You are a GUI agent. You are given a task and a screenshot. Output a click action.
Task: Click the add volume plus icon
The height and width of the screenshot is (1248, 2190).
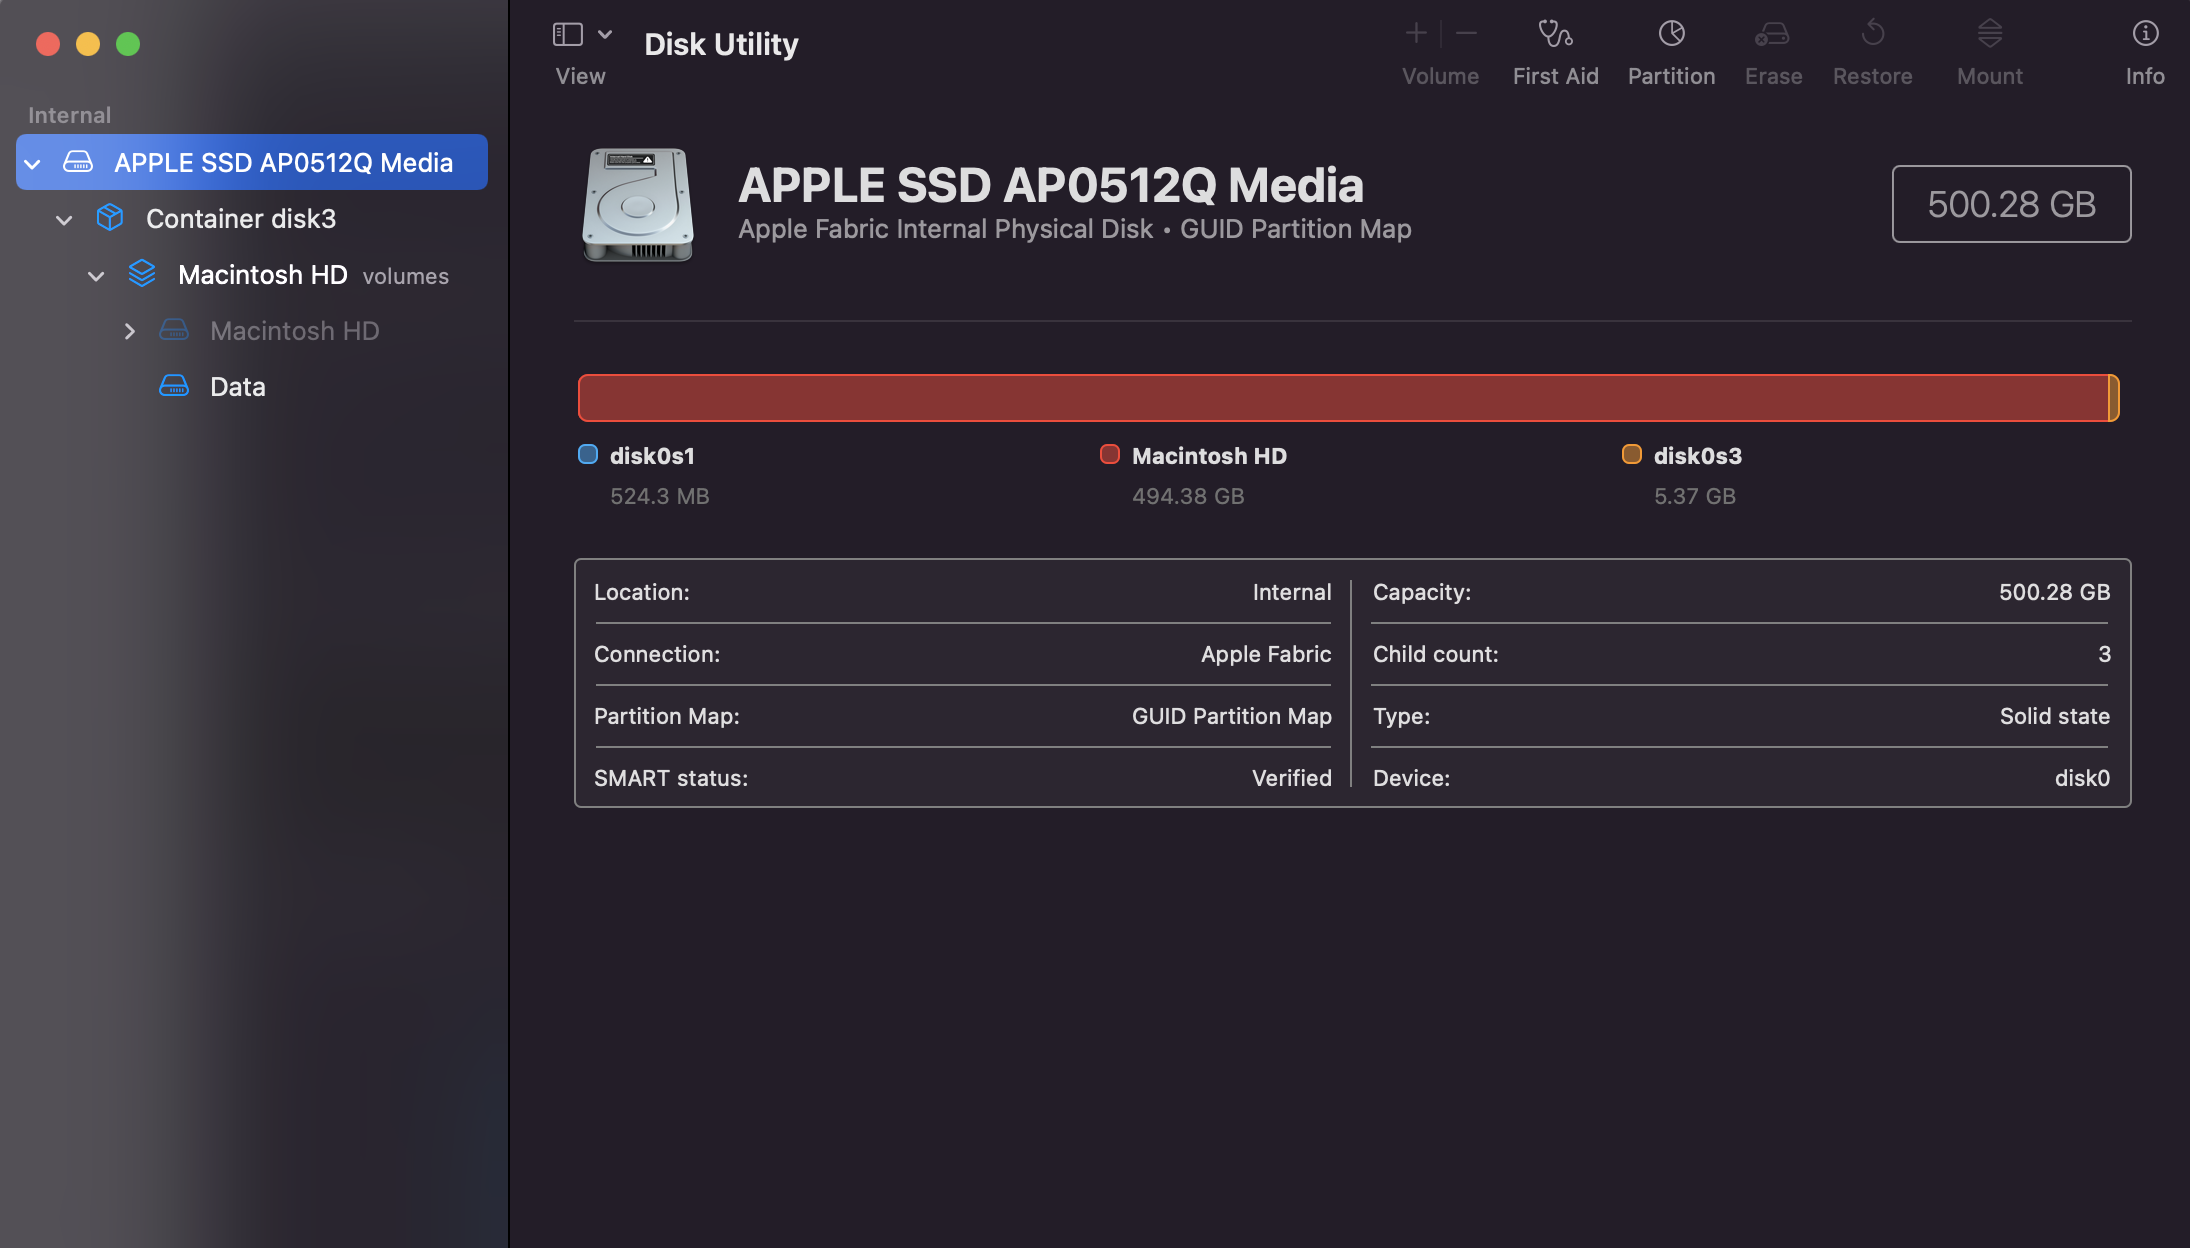(x=1416, y=33)
